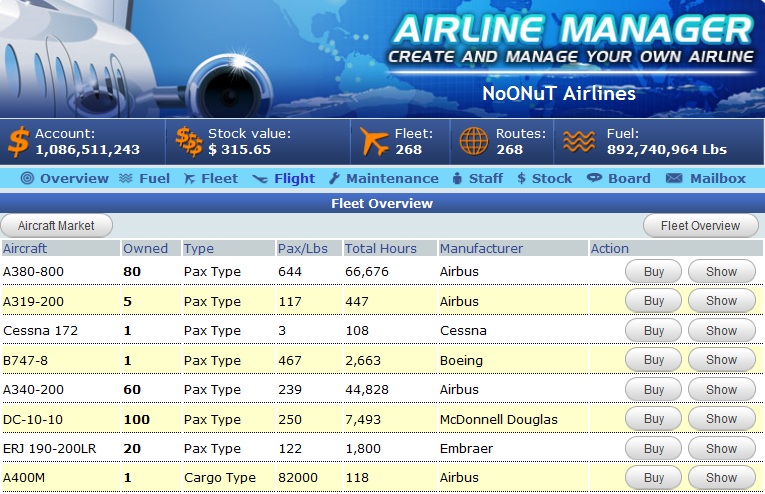This screenshot has width=765, height=494.
Task: Click the wrench icon beside Maintenance
Action: click(x=334, y=178)
